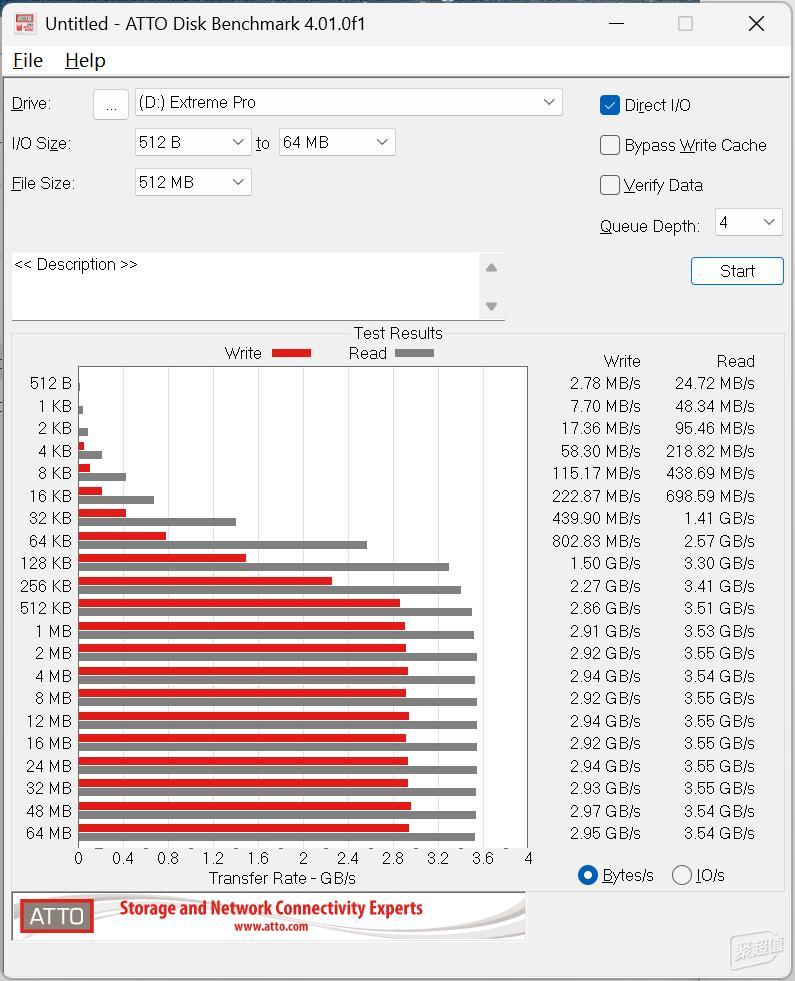Click the 32 KB read value 1.41 GB/s
The width and height of the screenshot is (795, 981).
(x=719, y=519)
